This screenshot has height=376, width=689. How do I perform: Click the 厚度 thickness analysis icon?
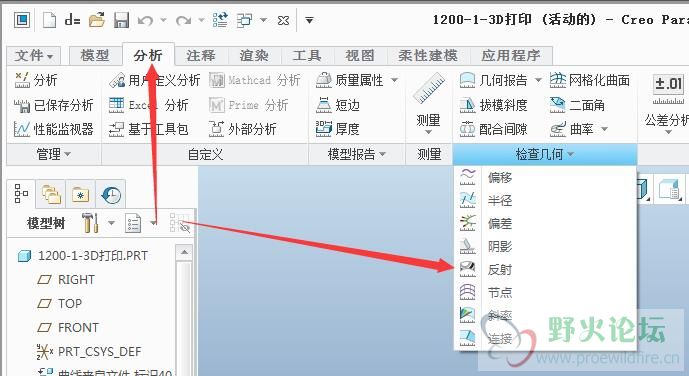click(x=324, y=129)
